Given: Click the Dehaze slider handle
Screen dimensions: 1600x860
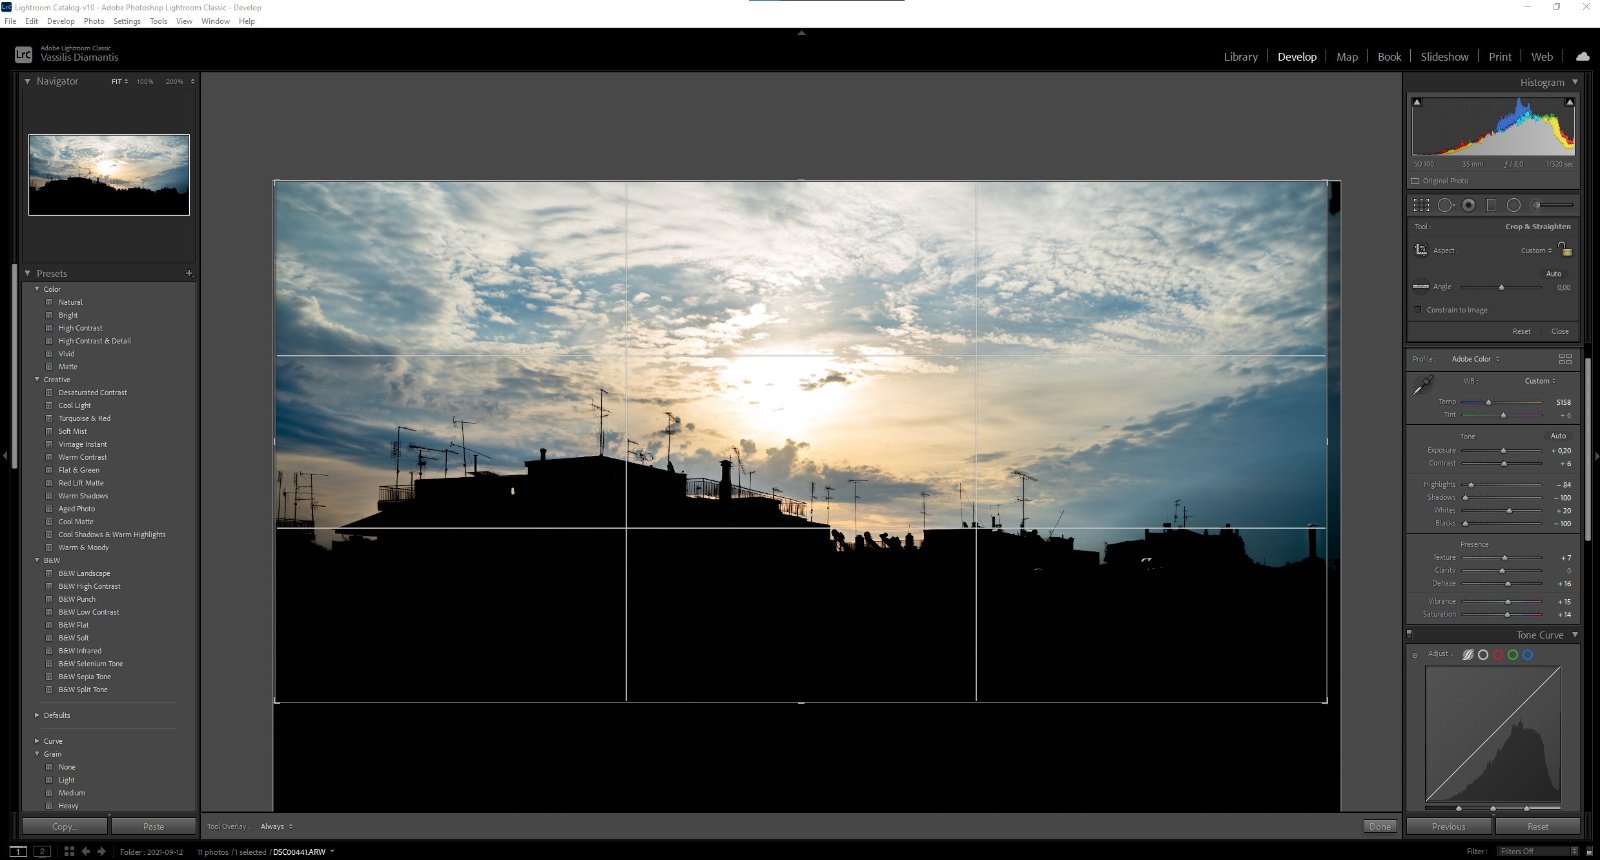Looking at the screenshot, I should [x=1508, y=584].
